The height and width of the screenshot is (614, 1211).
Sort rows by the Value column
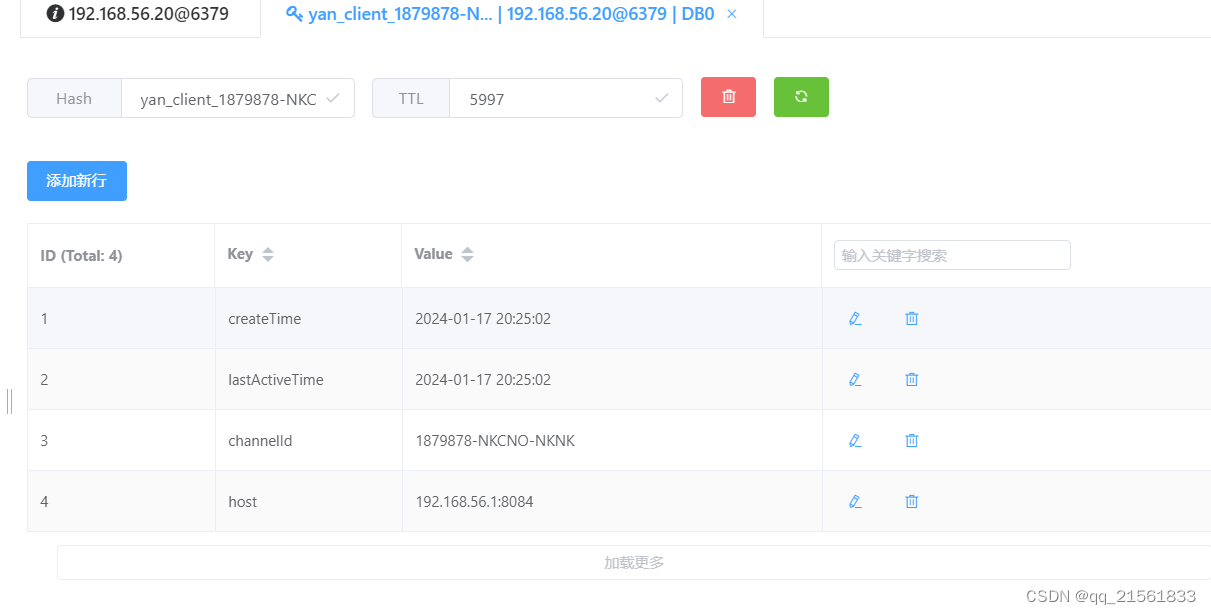468,254
